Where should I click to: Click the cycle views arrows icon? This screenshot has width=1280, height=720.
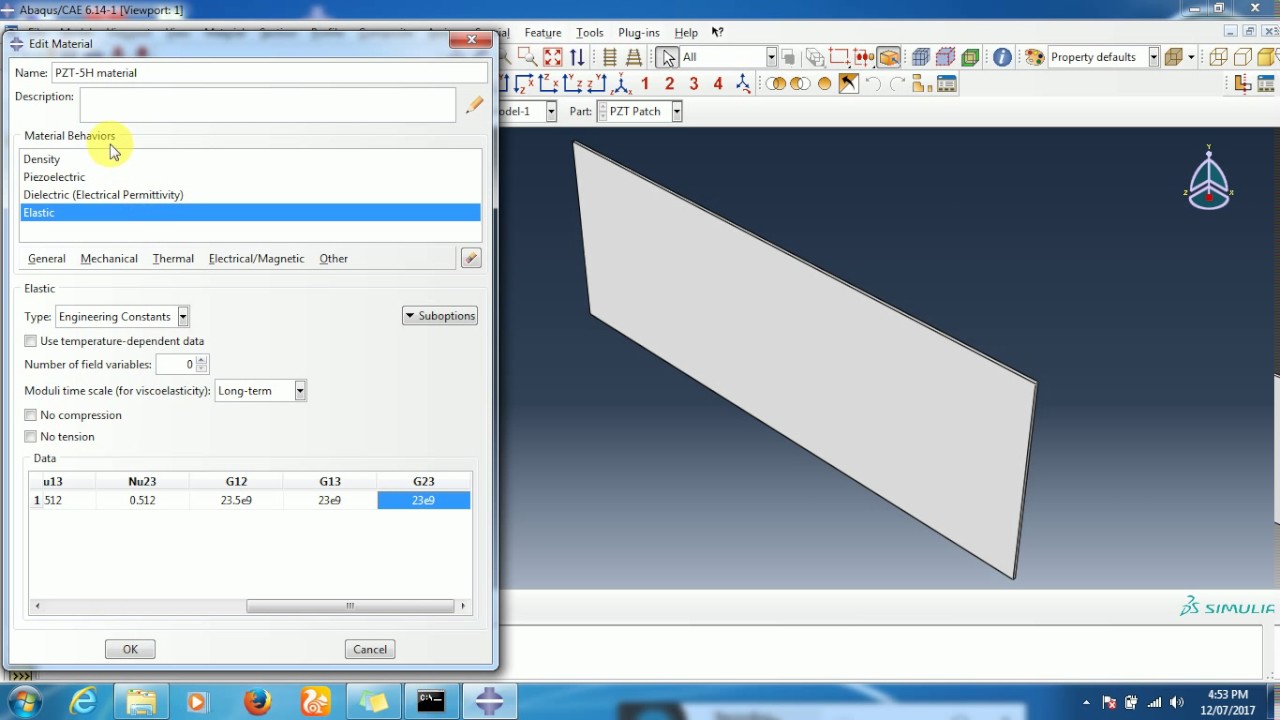pyautogui.click(x=577, y=57)
